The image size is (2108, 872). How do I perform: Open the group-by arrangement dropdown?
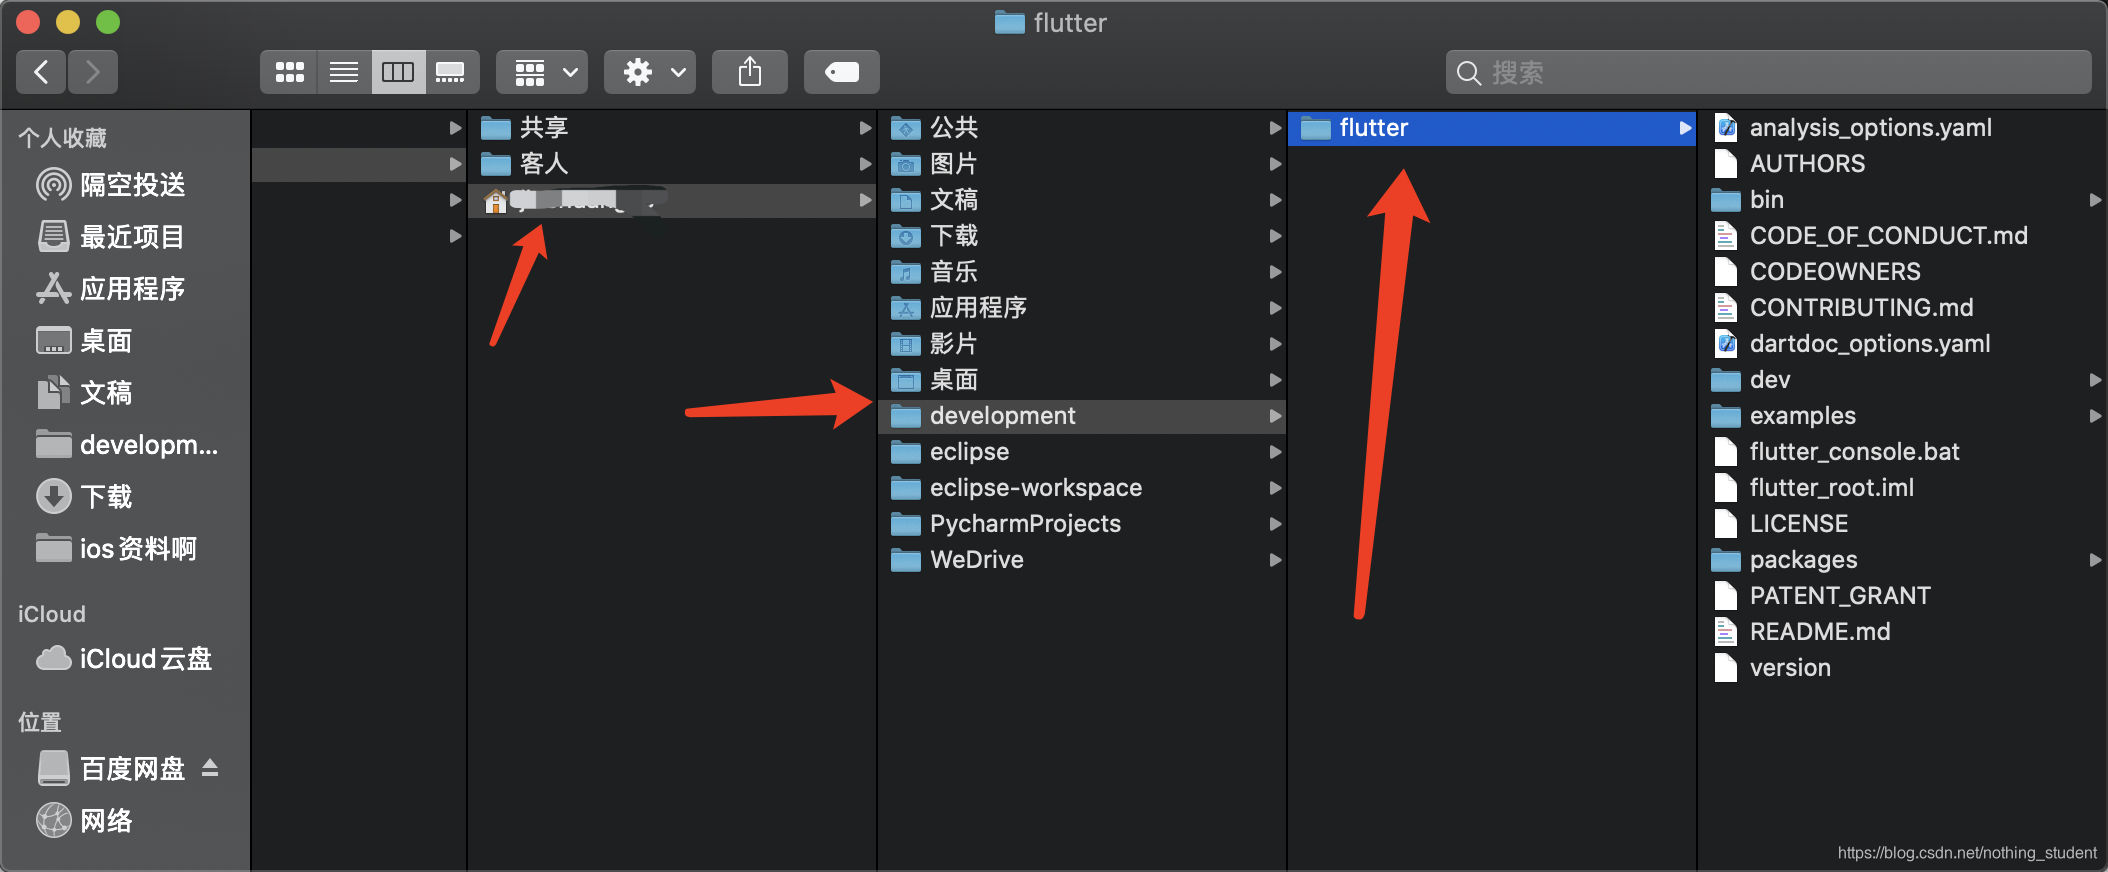pos(543,72)
